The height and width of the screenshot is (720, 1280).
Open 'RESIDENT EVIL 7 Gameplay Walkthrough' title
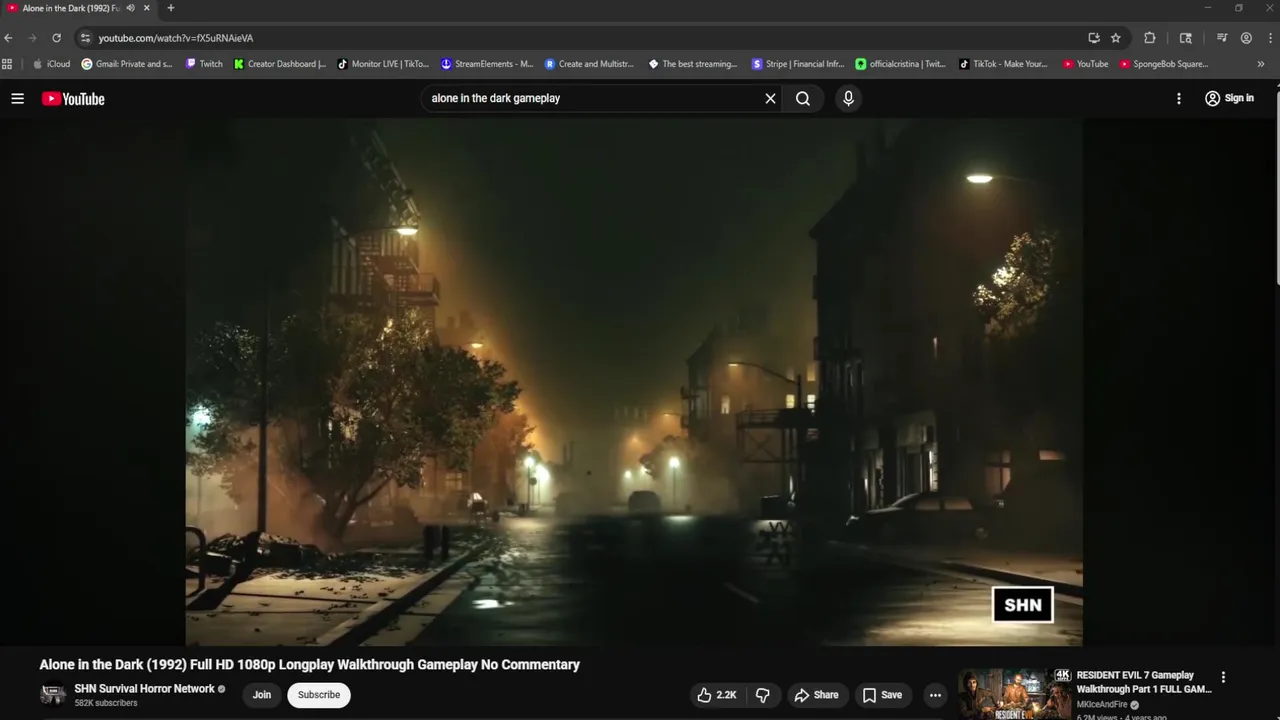coord(1144,682)
